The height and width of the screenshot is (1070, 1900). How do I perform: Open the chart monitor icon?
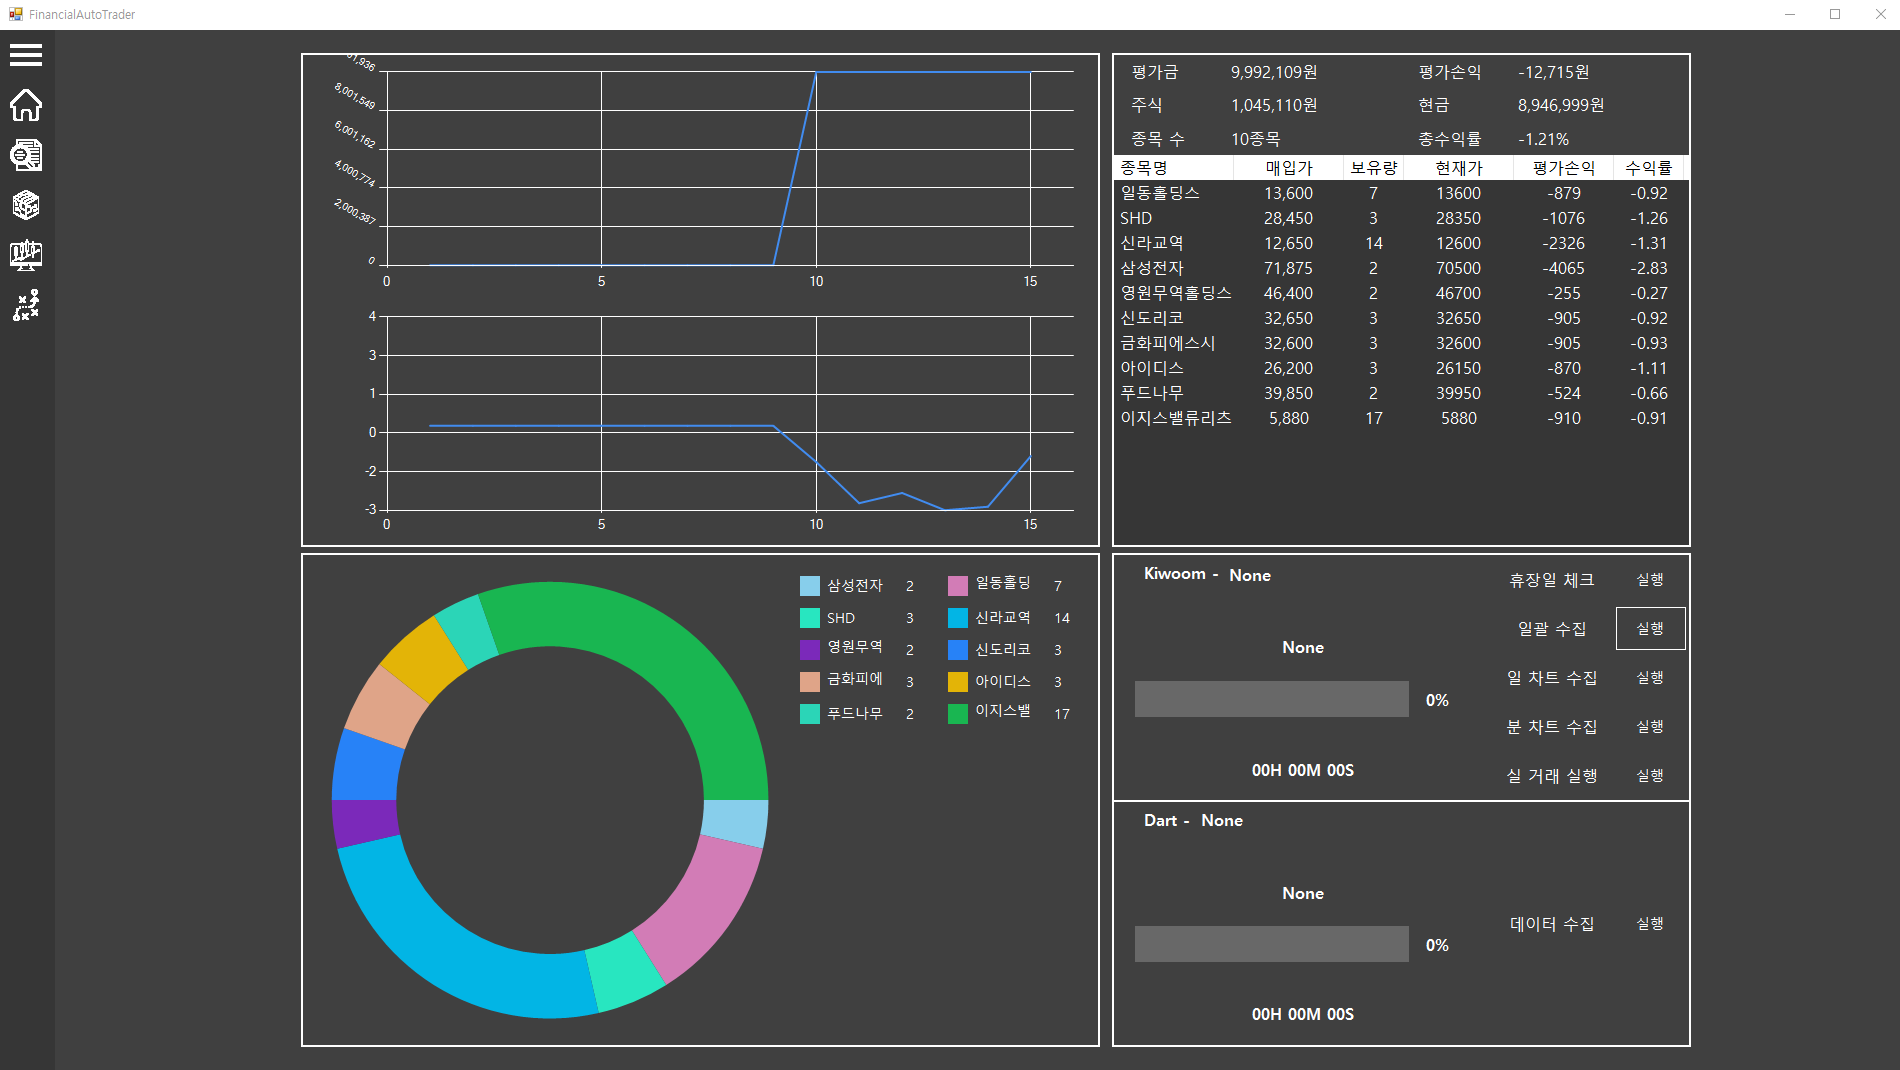pyautogui.click(x=26, y=255)
